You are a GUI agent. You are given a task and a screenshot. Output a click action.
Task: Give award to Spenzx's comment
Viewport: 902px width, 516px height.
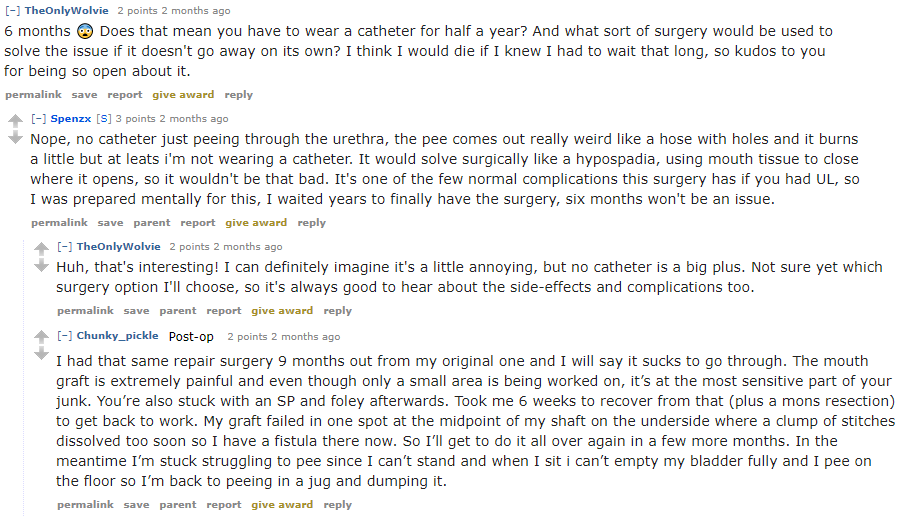(x=256, y=223)
